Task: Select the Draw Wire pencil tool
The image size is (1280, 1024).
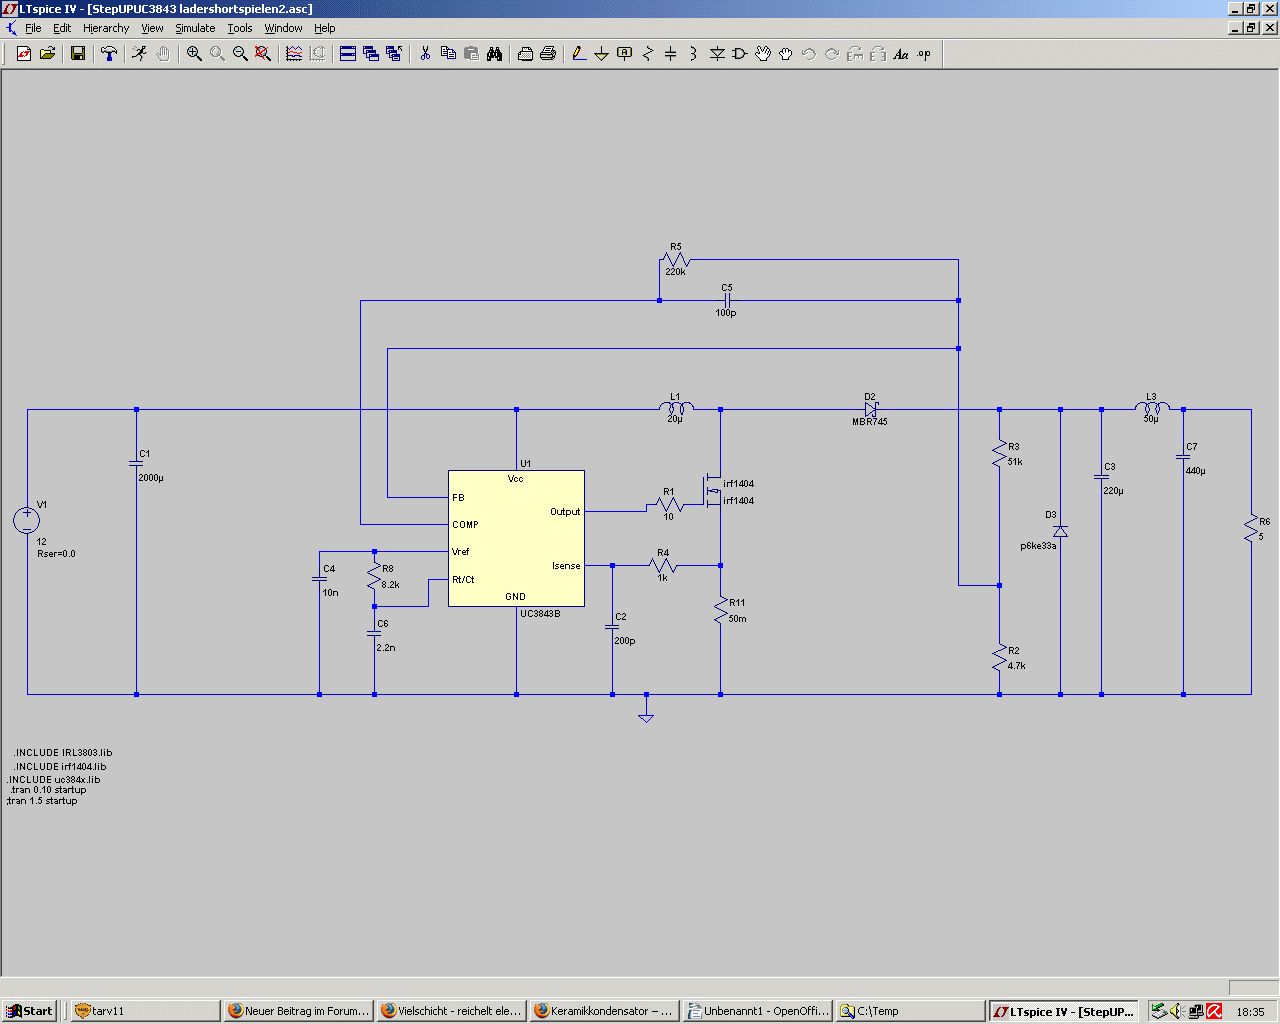Action: click(578, 54)
